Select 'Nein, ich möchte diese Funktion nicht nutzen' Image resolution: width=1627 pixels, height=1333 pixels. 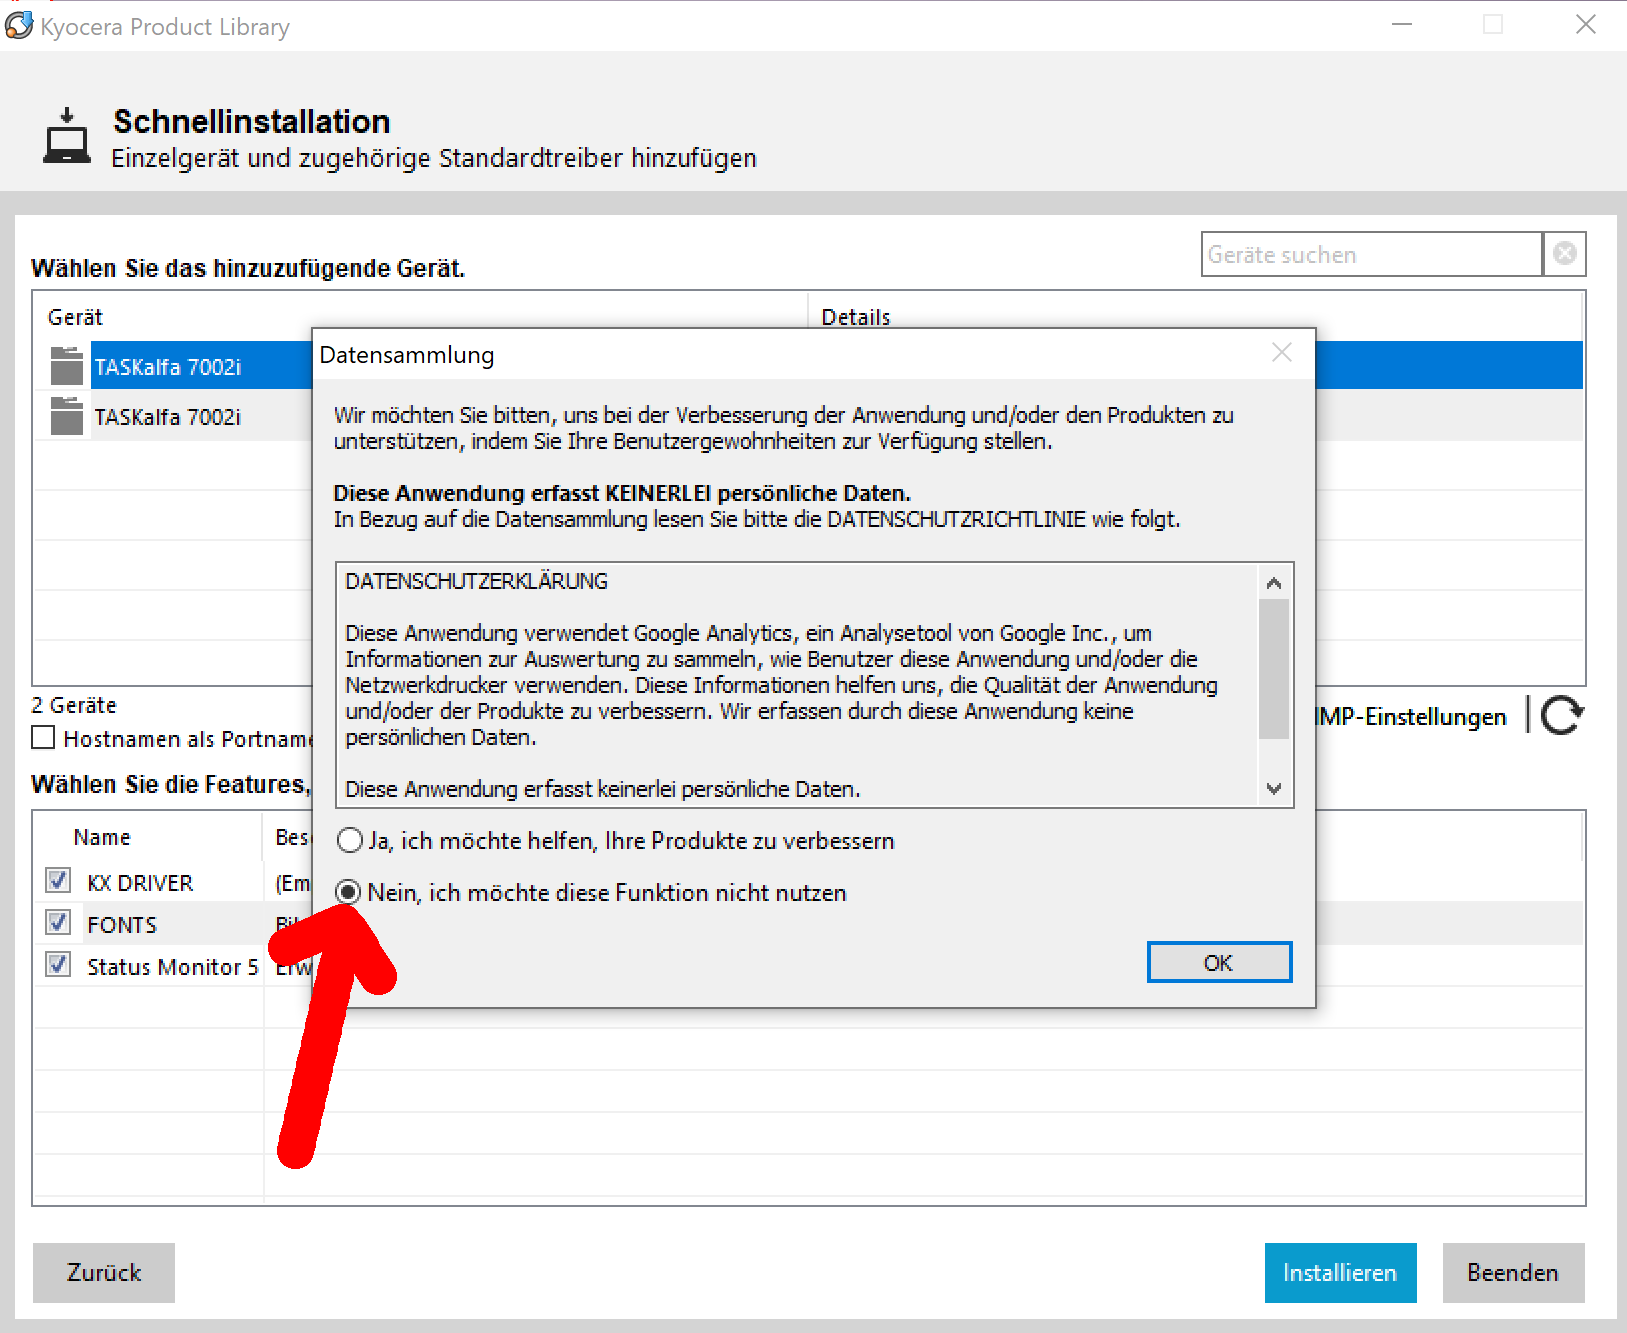tap(349, 892)
